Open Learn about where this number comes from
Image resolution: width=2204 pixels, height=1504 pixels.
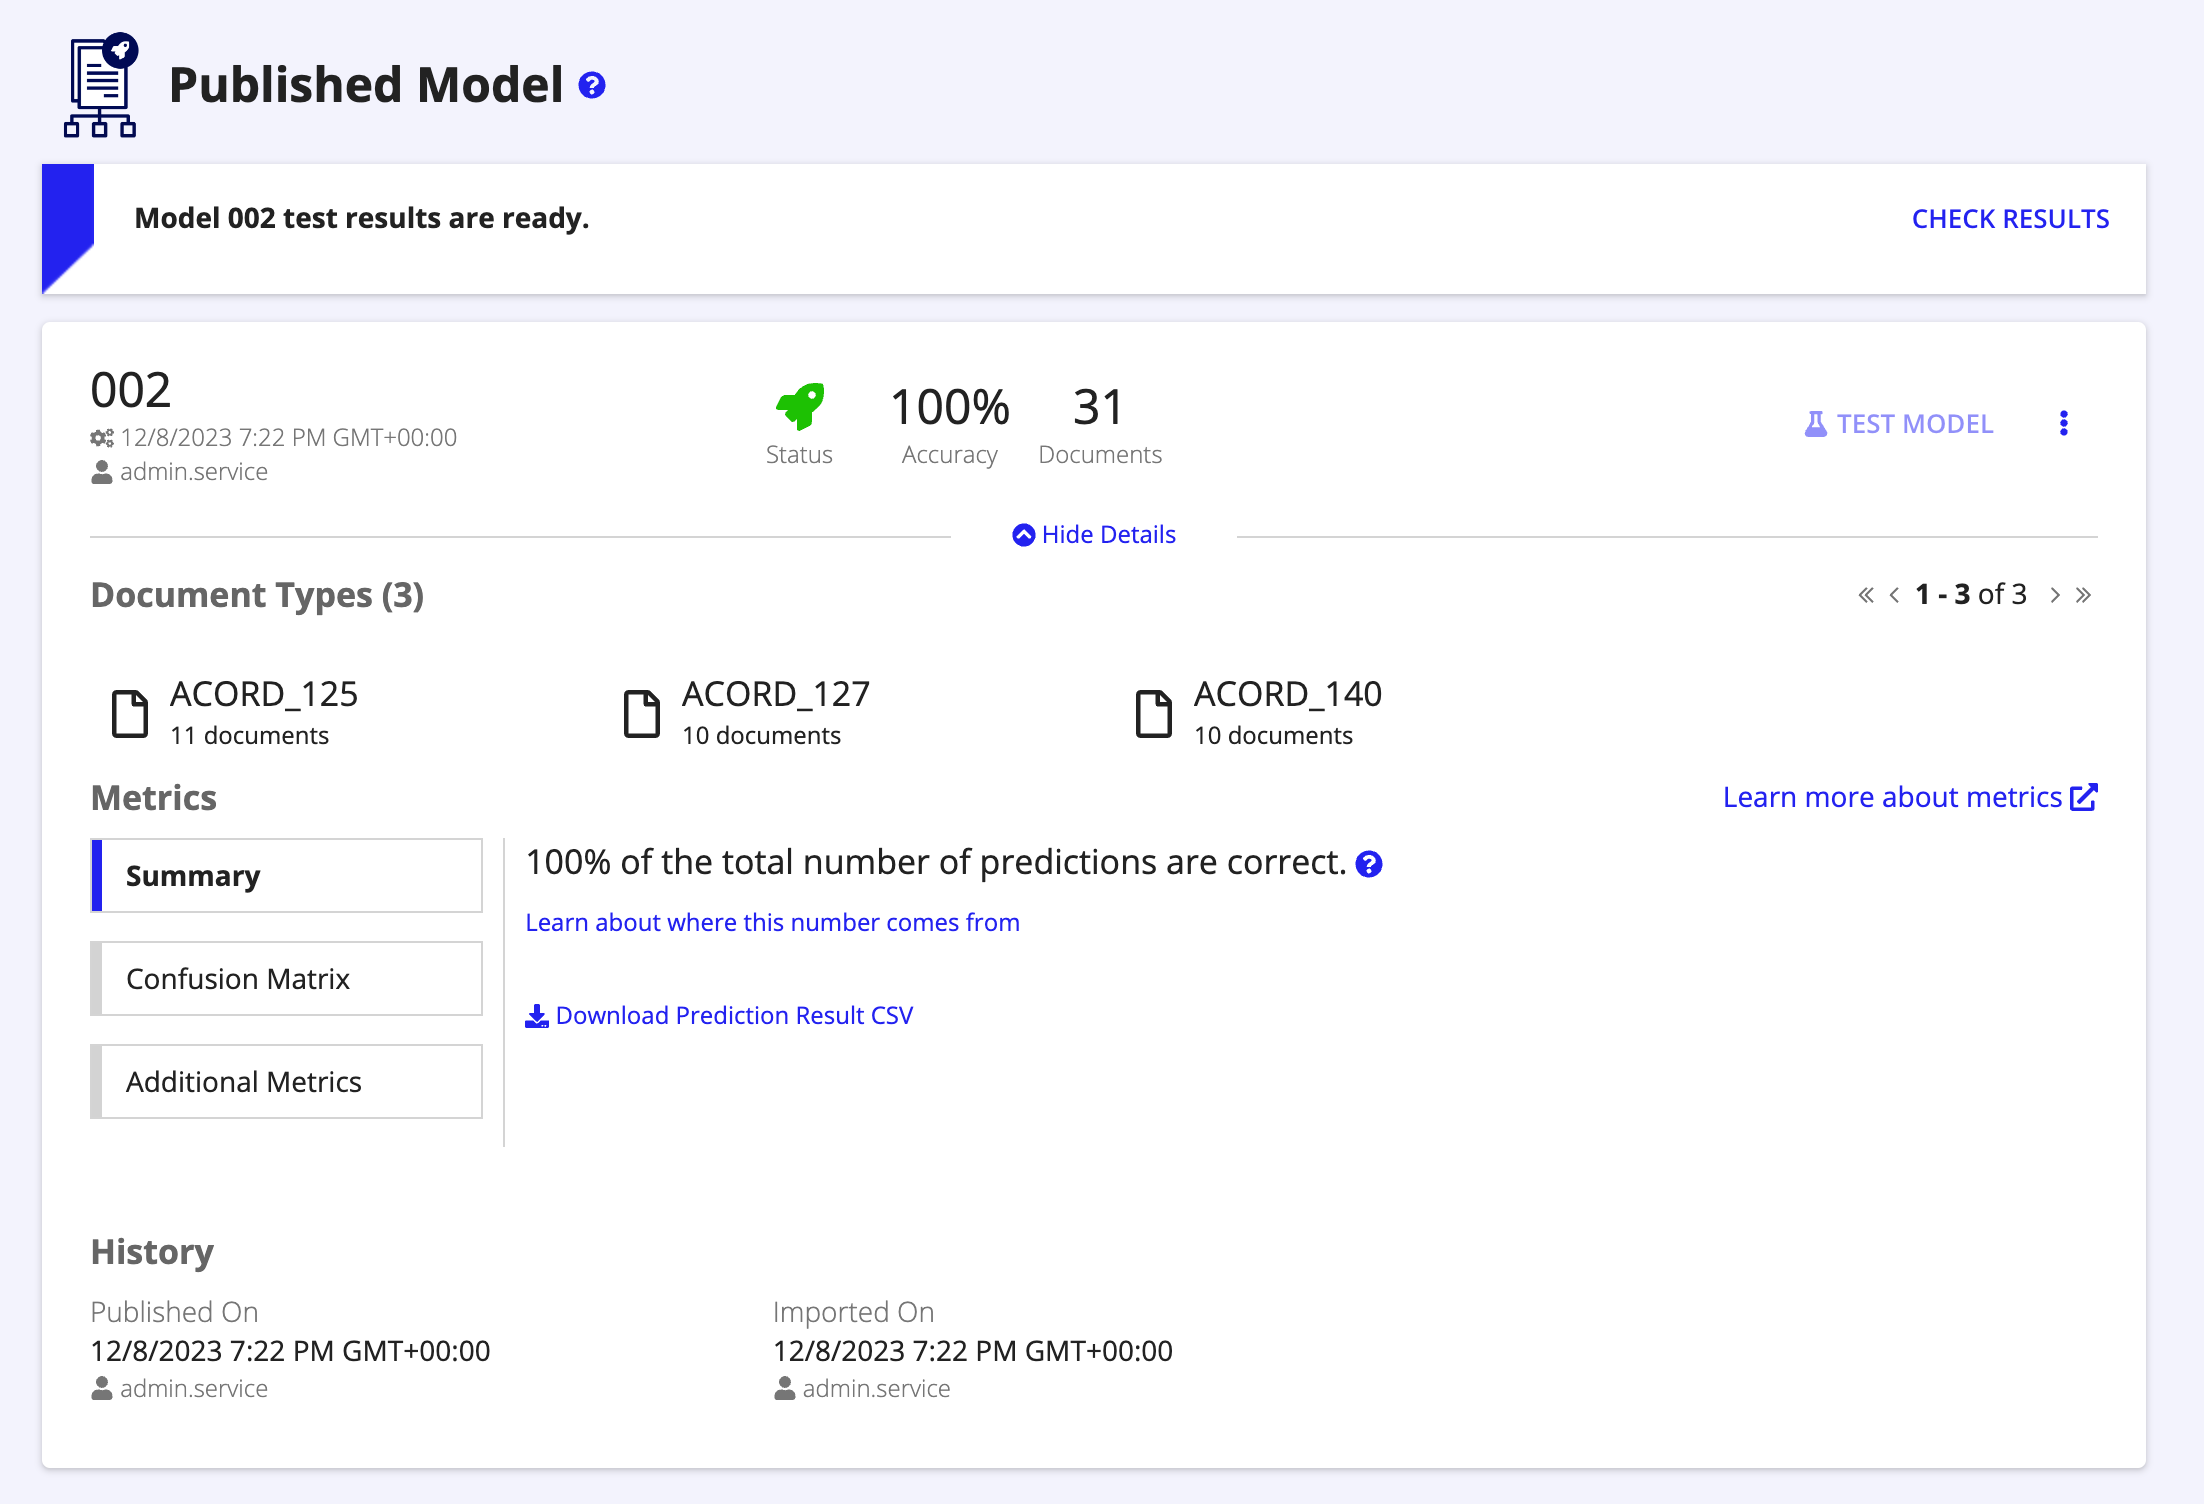click(773, 922)
